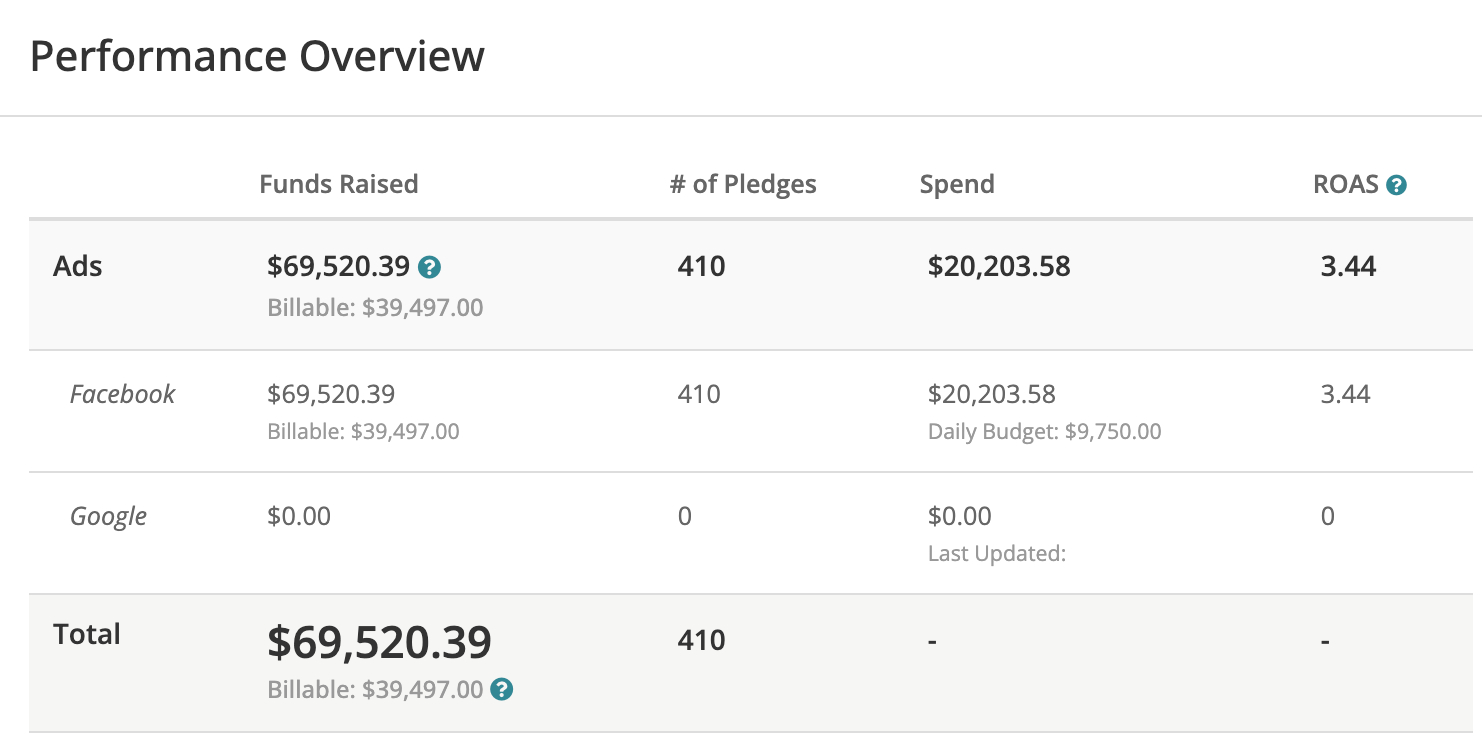This screenshot has height=754, width=1482.
Task: Click the Performance Overview heading
Action: [257, 56]
